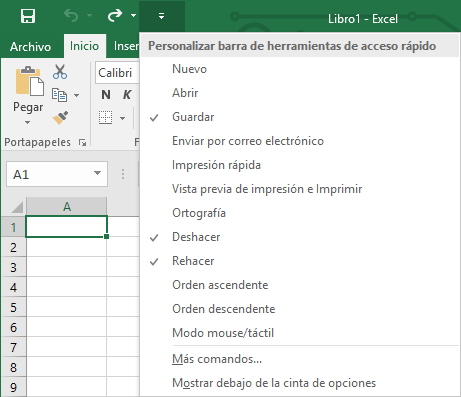Open the Name Box dropdown arrow
The width and height of the screenshot is (461, 397).
point(97,173)
